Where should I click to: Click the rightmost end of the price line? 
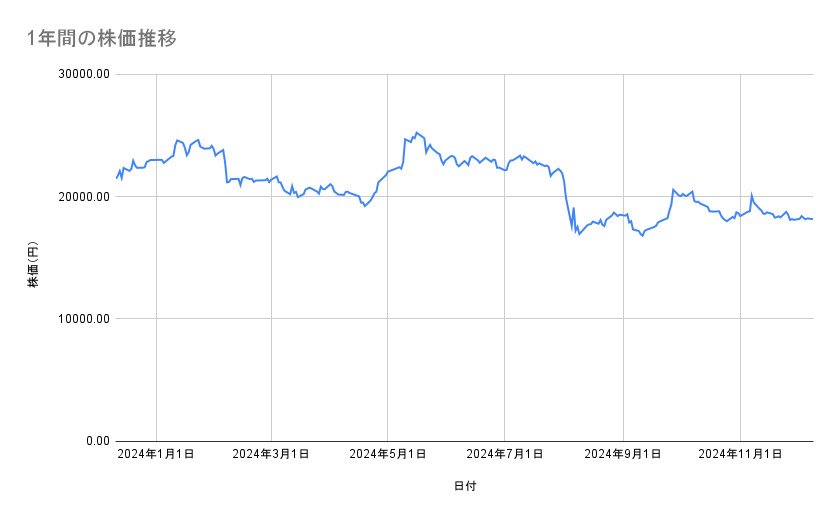click(812, 219)
